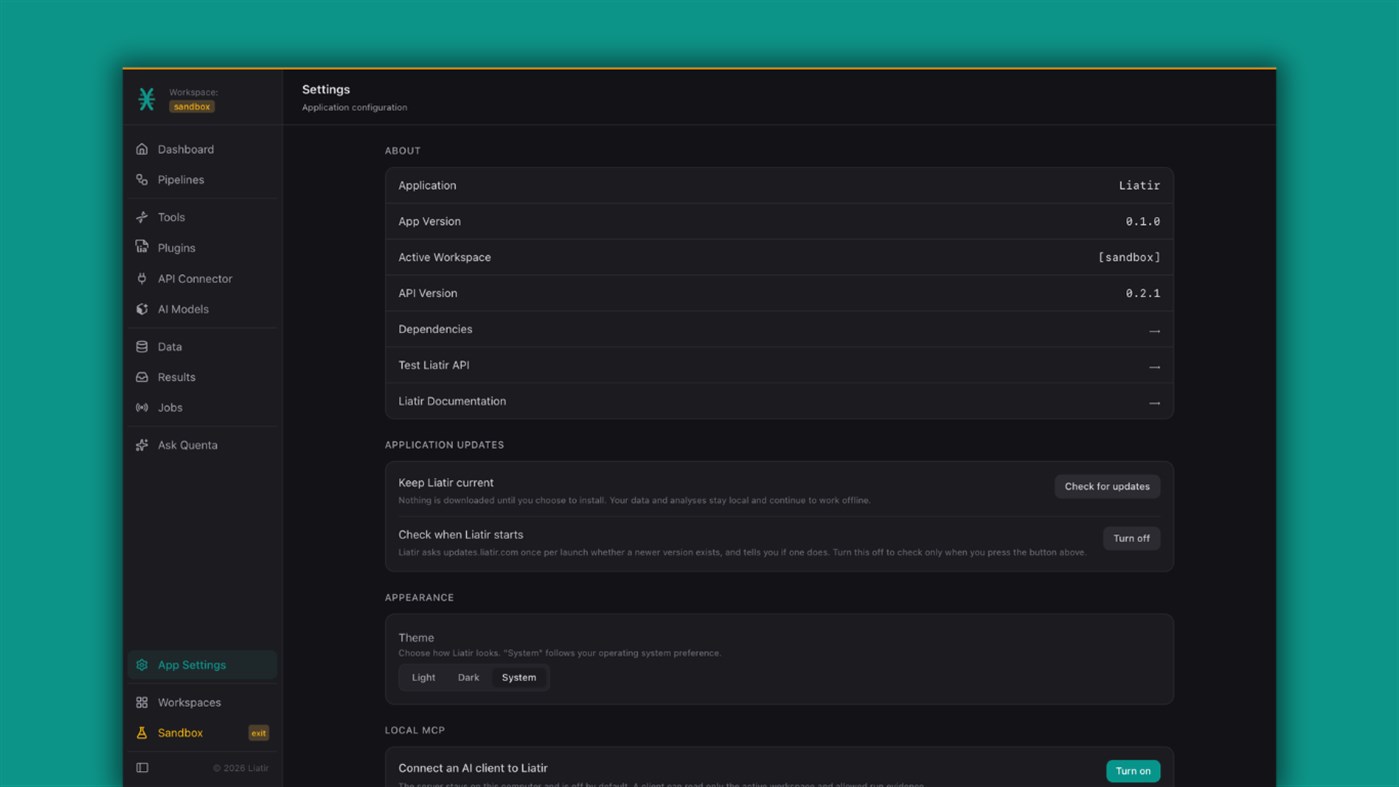Click the App Version value 0.1.0
This screenshot has height=787, width=1399.
(1143, 222)
